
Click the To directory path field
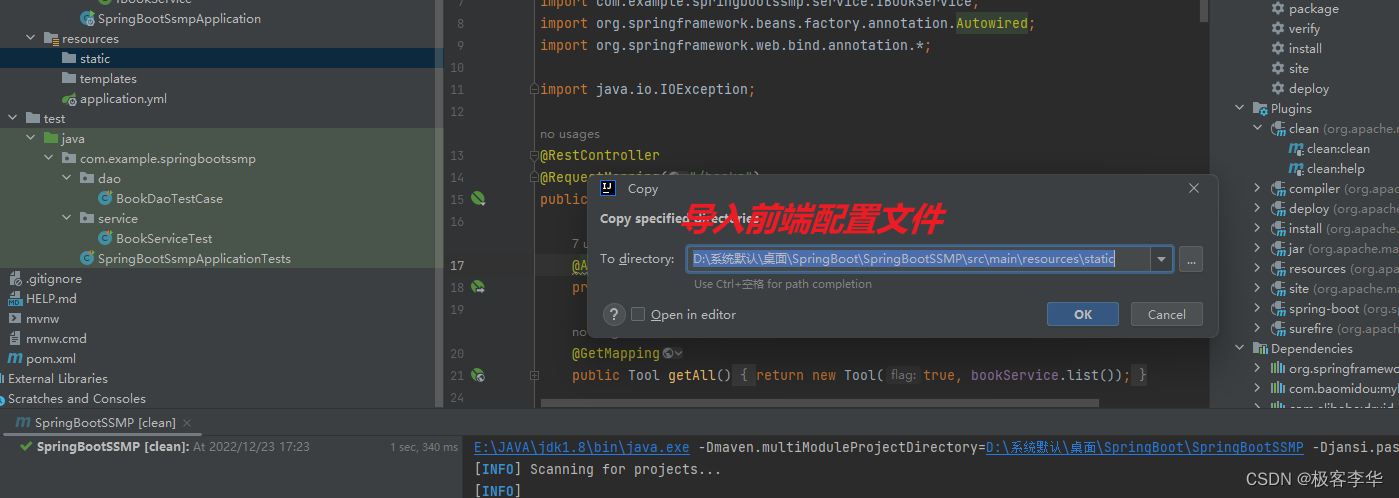918,259
